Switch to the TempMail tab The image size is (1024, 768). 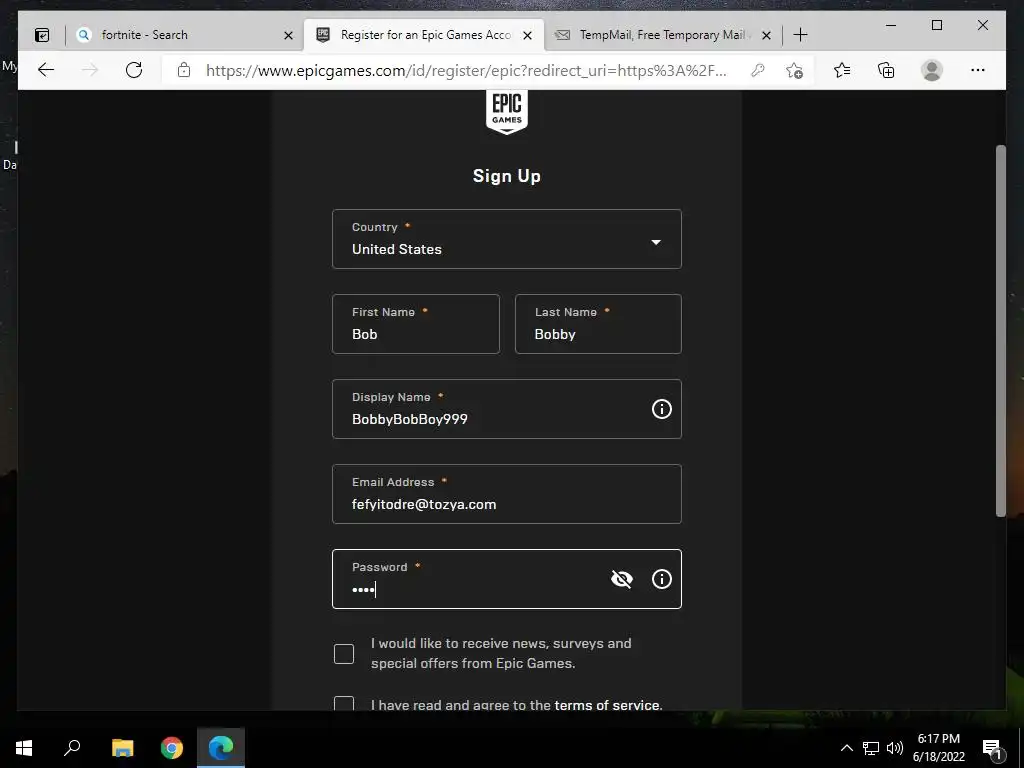click(x=663, y=35)
